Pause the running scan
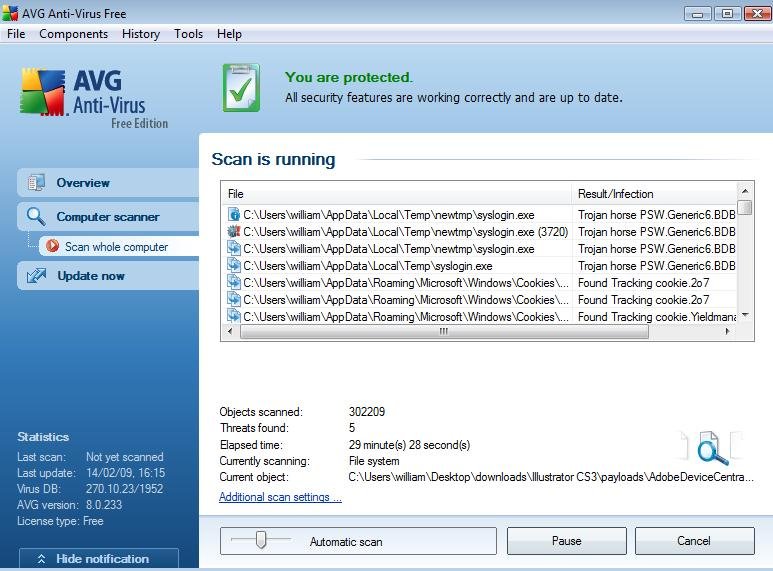The height and width of the screenshot is (571, 773). coord(566,541)
